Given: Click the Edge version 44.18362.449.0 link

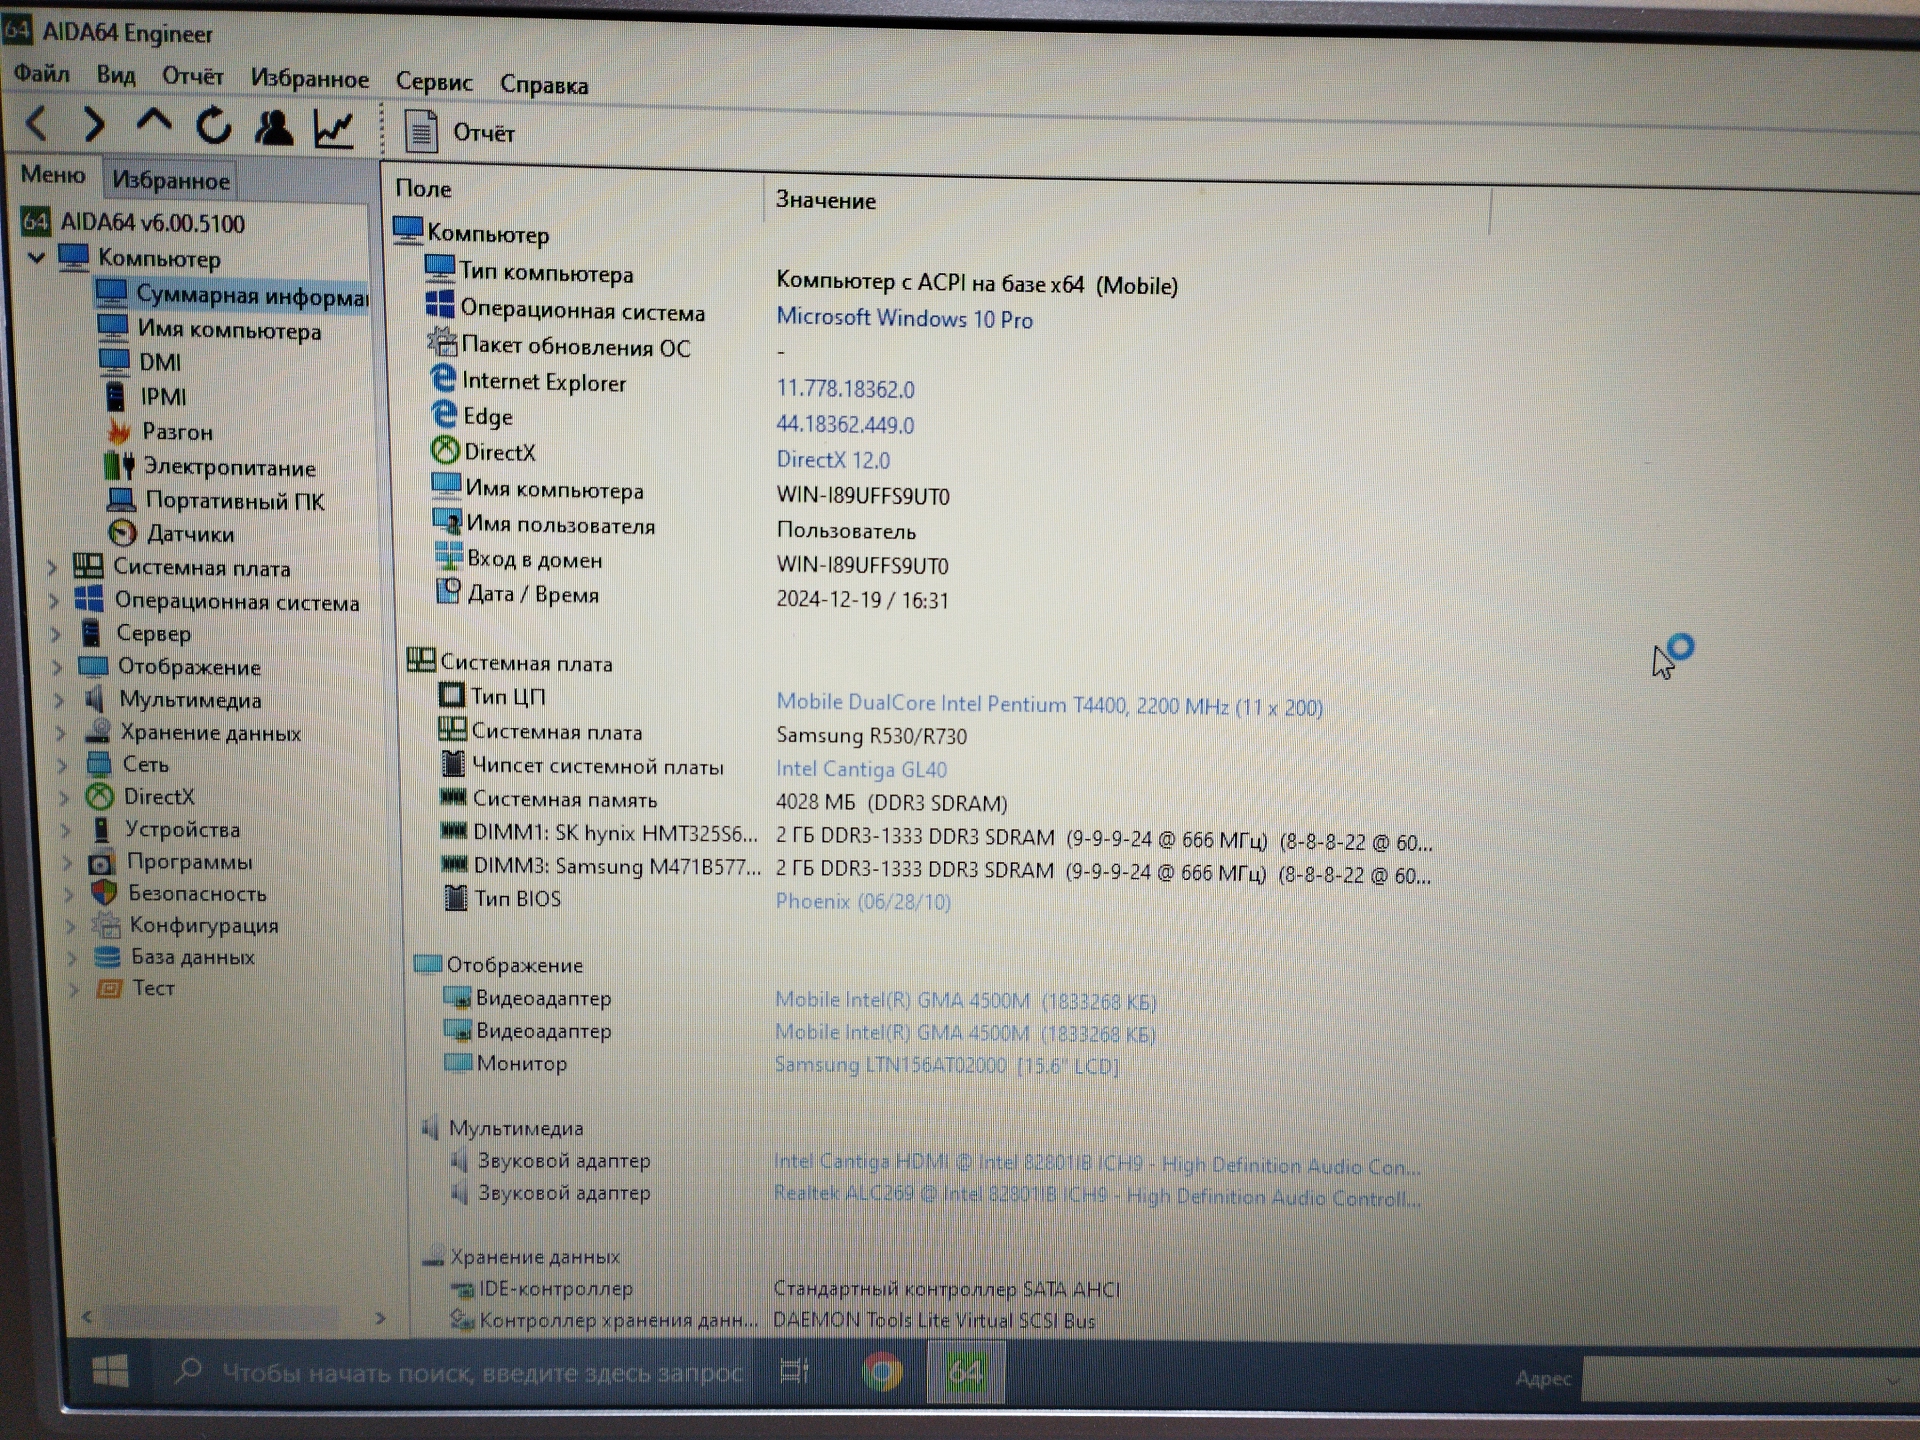Looking at the screenshot, I should coord(845,425).
